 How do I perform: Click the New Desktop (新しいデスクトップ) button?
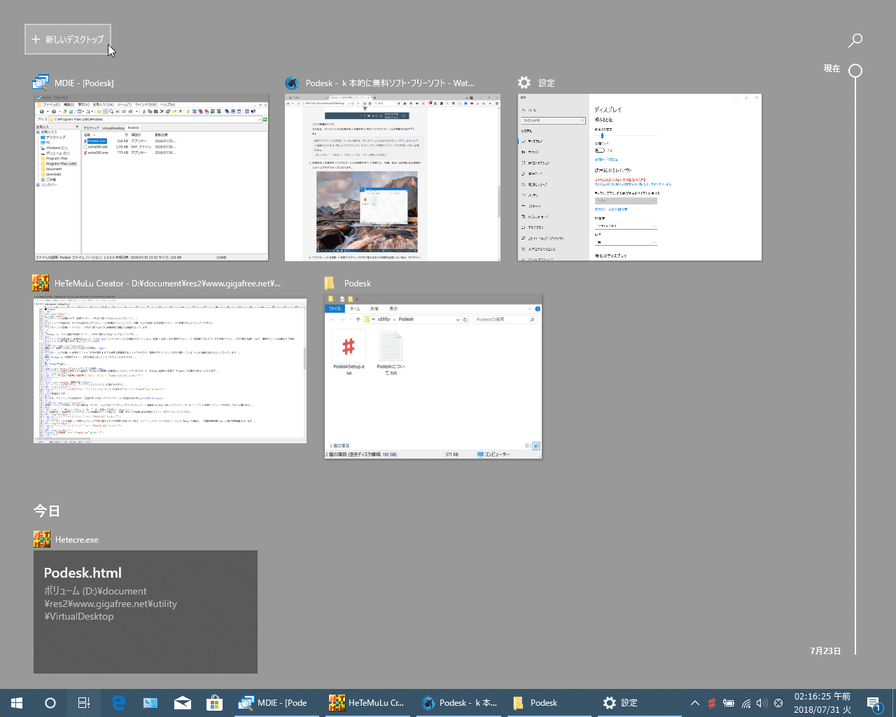pos(67,39)
